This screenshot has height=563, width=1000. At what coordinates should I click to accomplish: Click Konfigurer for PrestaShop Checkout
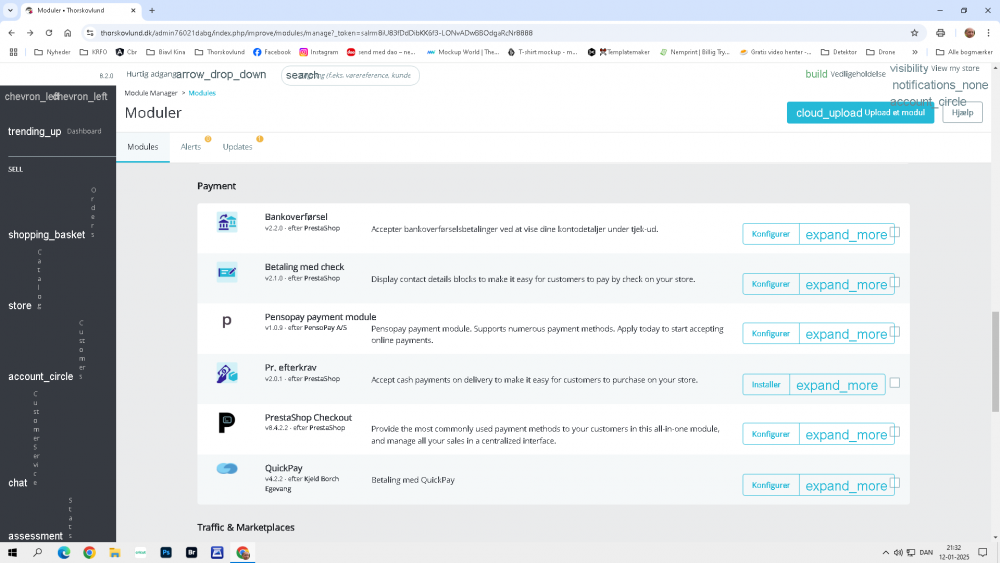click(770, 434)
